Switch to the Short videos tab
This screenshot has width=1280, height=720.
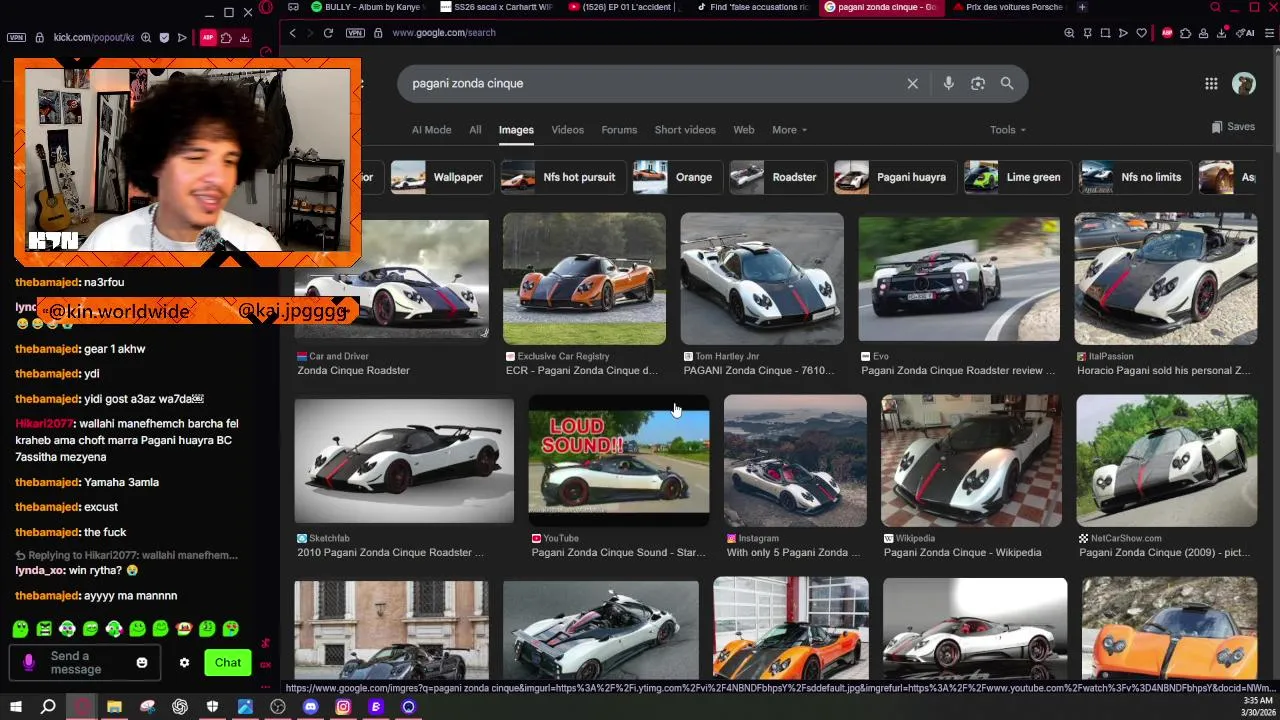click(x=685, y=130)
